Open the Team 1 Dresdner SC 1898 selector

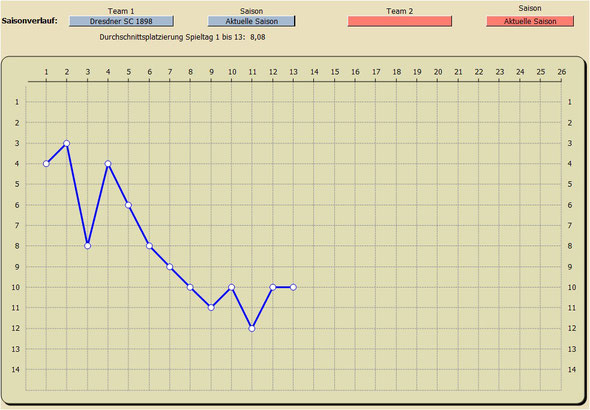(121, 21)
